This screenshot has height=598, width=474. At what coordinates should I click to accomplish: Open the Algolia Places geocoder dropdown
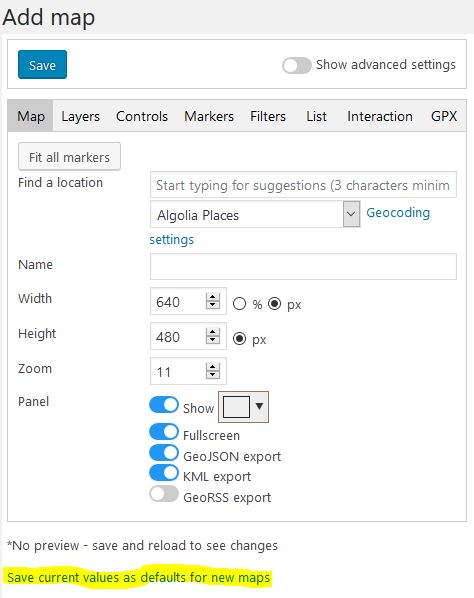coord(255,215)
